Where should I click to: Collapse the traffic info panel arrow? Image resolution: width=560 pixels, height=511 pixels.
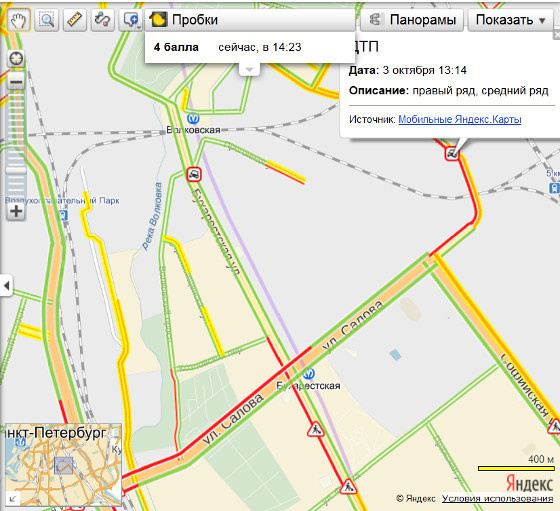click(249, 69)
